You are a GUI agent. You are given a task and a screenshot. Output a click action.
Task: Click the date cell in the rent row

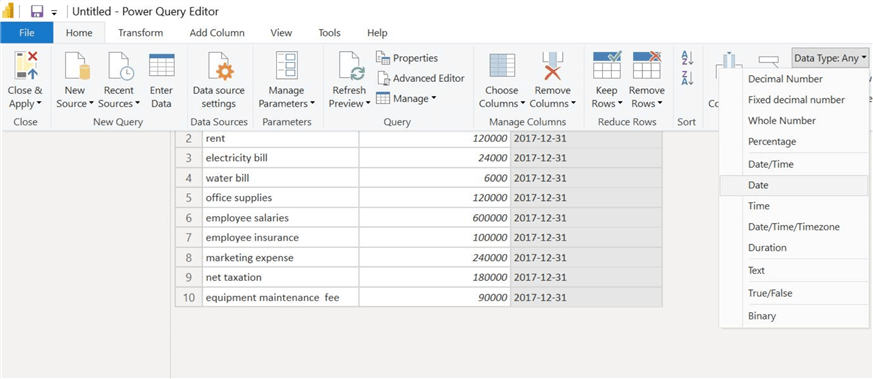click(x=586, y=138)
